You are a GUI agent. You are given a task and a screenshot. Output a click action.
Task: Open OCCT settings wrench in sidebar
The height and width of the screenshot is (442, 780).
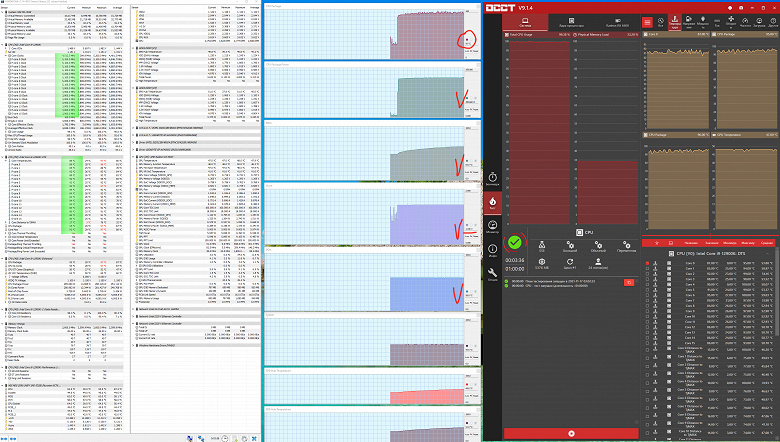pos(492,273)
